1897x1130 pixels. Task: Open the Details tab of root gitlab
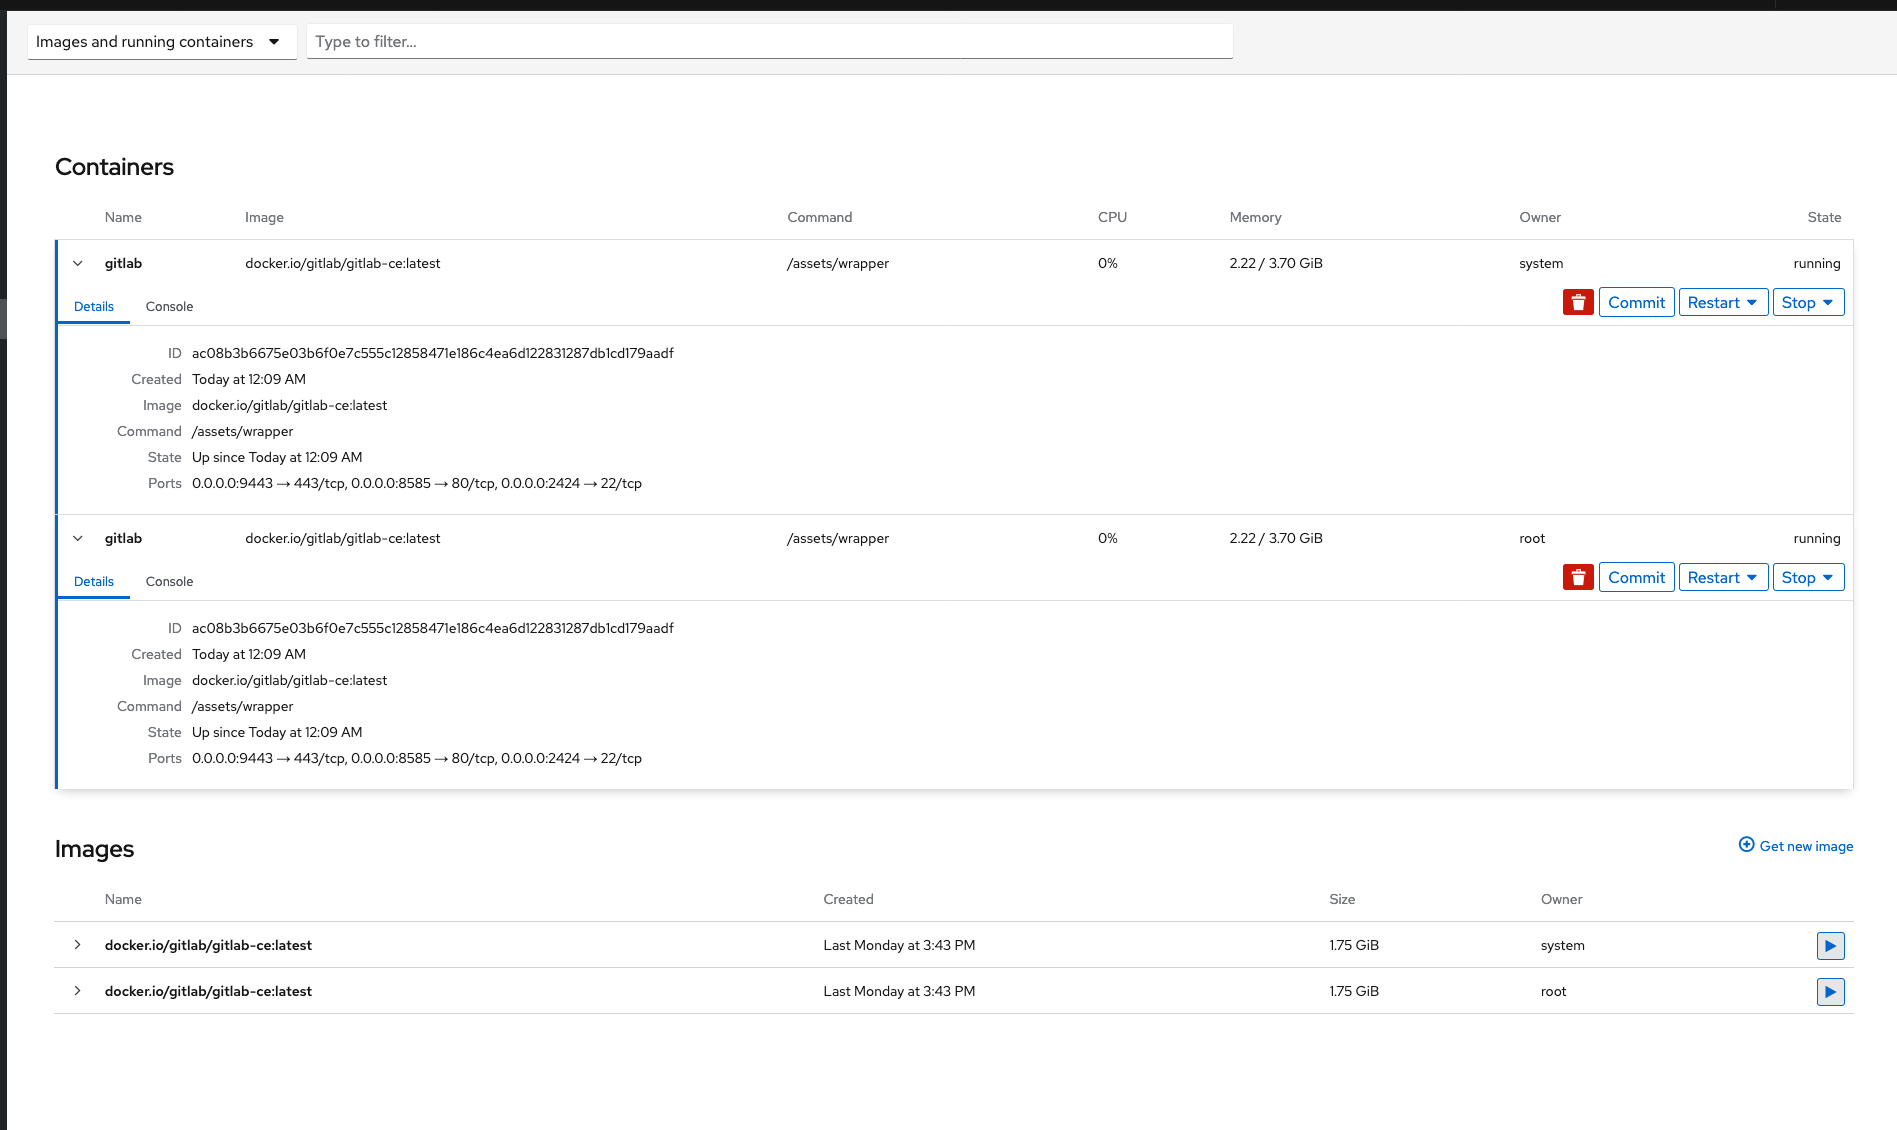coord(93,581)
